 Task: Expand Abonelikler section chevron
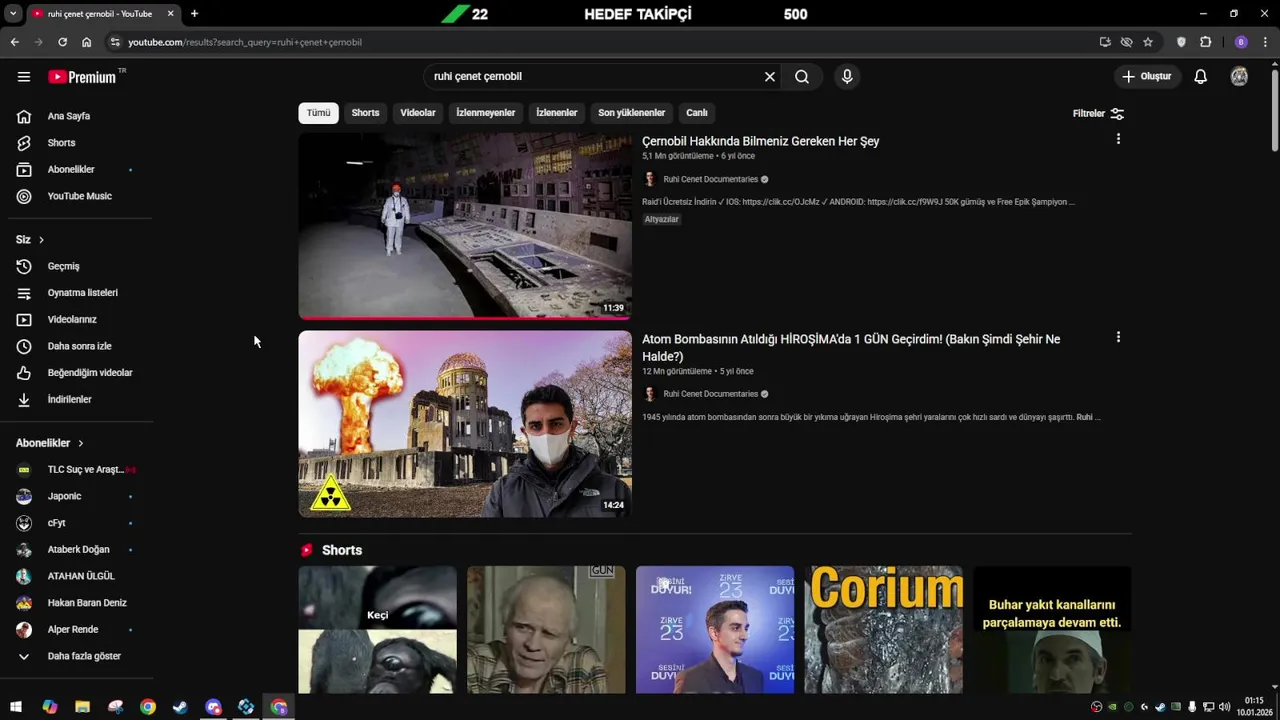tap(81, 443)
